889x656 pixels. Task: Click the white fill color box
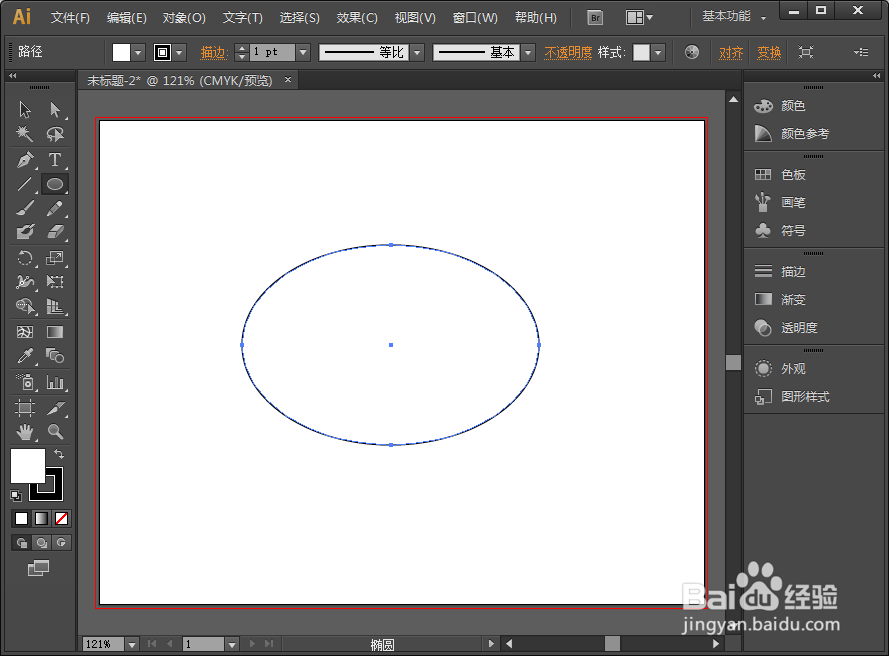click(x=28, y=465)
